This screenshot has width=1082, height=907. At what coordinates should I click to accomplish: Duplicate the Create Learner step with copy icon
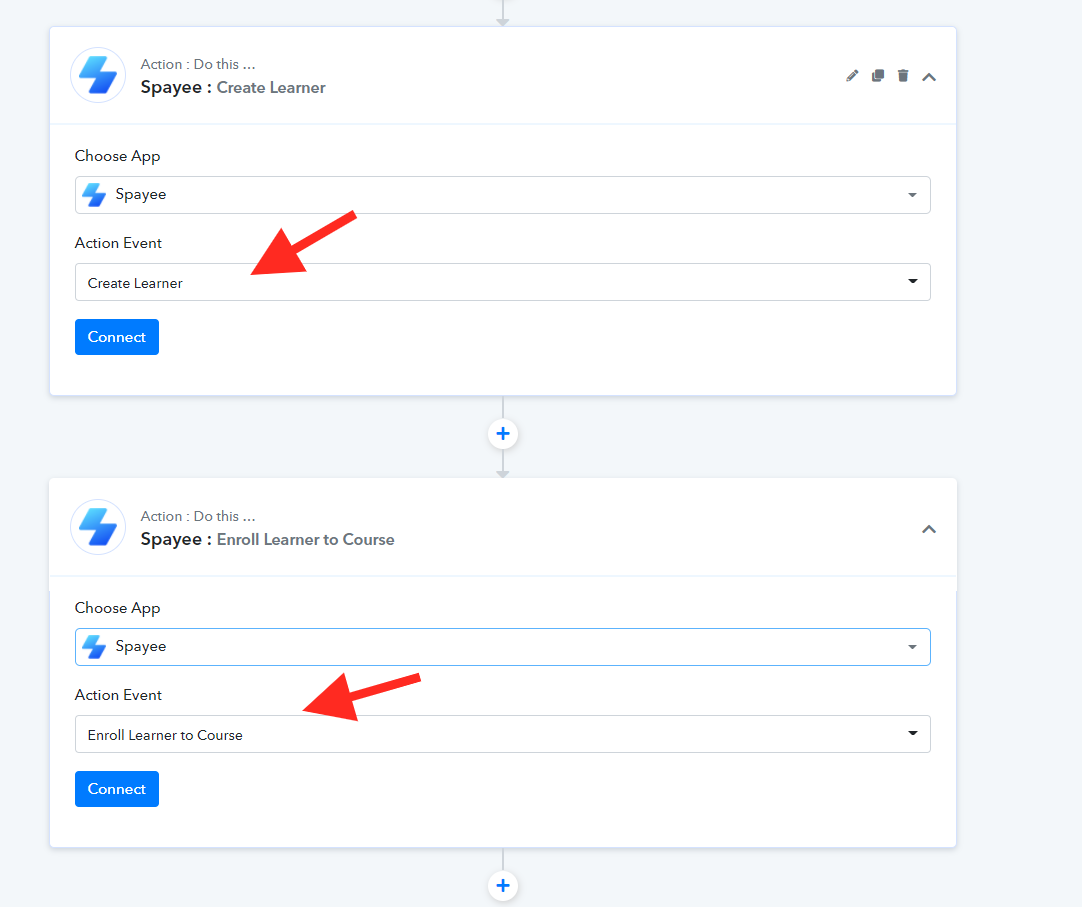878,76
